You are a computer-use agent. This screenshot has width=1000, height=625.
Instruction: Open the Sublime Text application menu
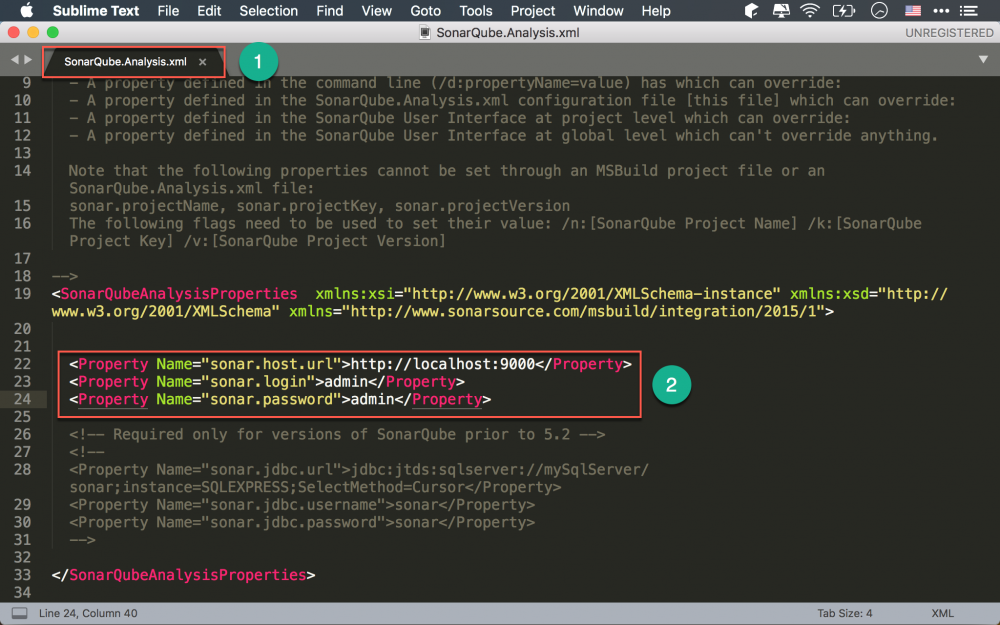[96, 11]
